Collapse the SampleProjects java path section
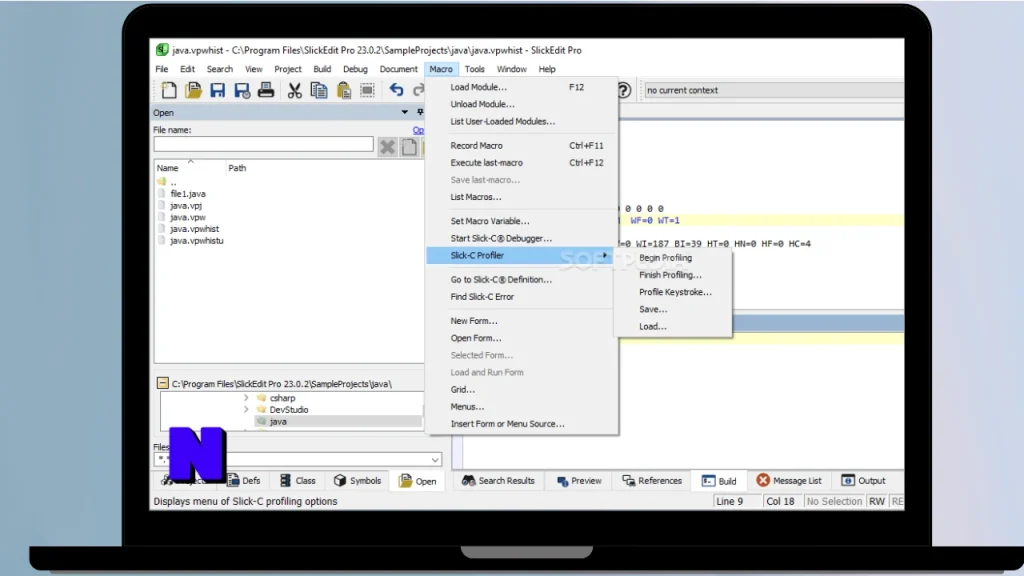Image resolution: width=1024 pixels, height=576 pixels. point(163,383)
